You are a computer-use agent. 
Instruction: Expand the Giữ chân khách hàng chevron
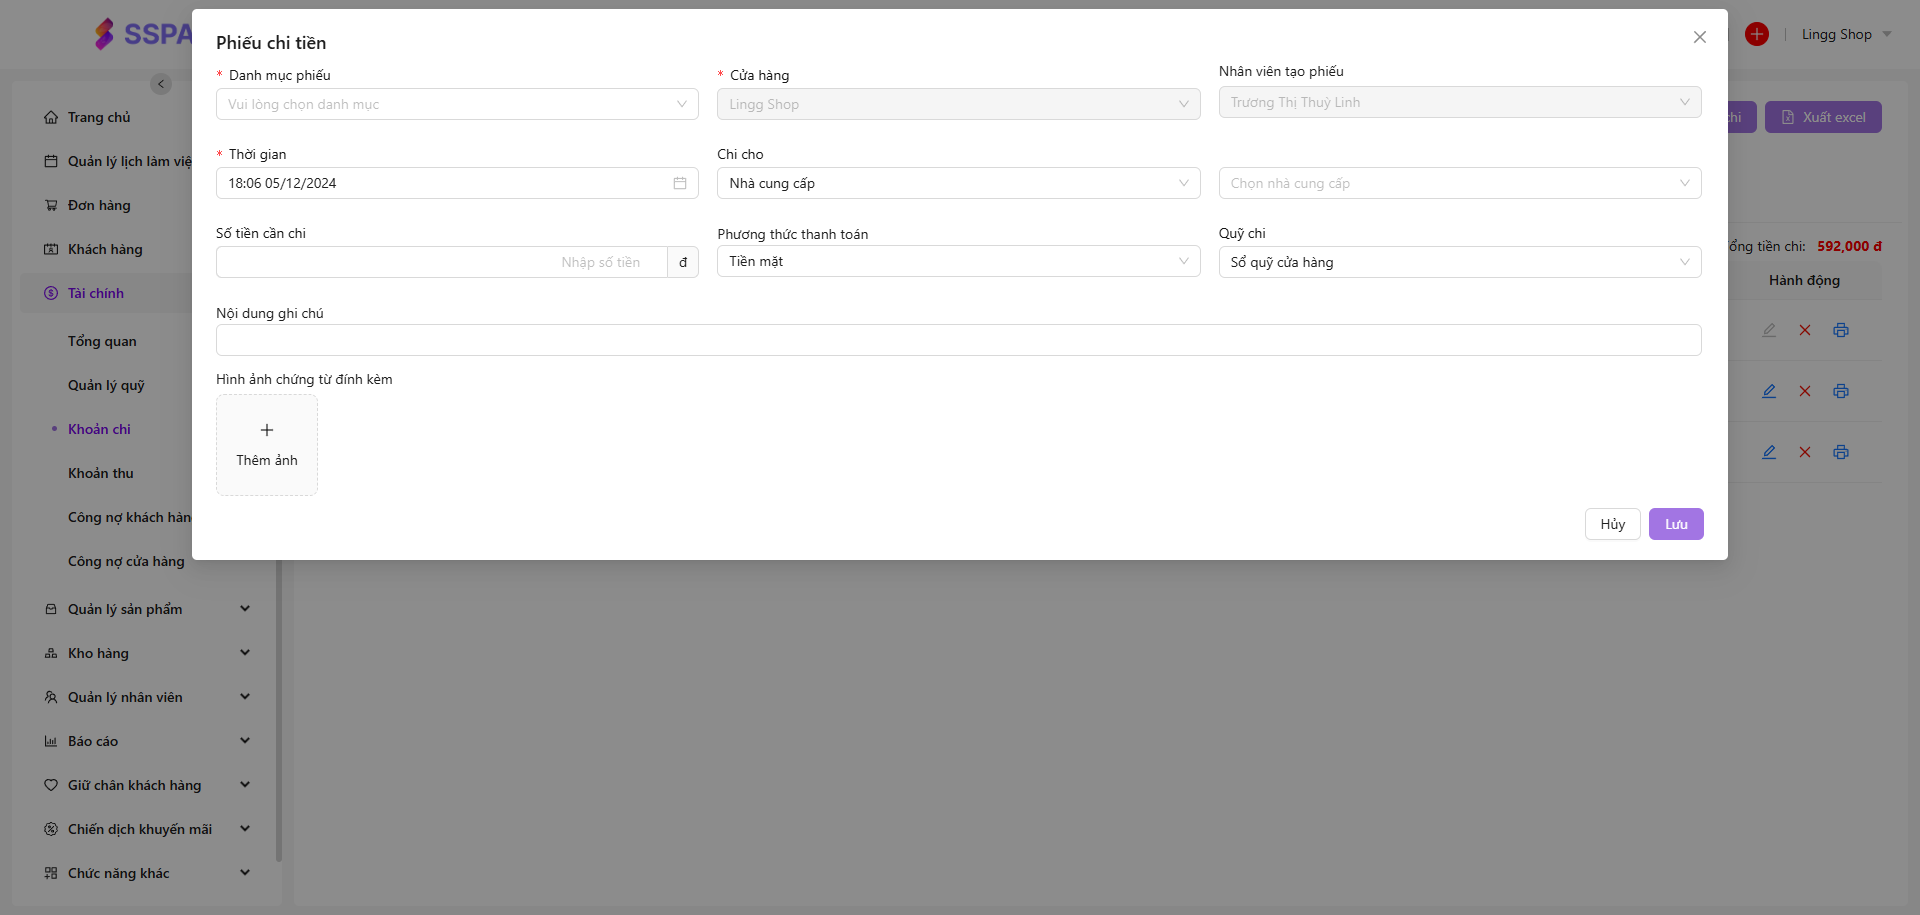click(245, 785)
